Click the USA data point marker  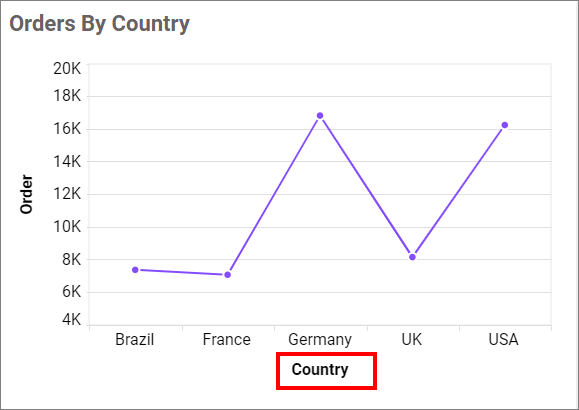pos(505,125)
